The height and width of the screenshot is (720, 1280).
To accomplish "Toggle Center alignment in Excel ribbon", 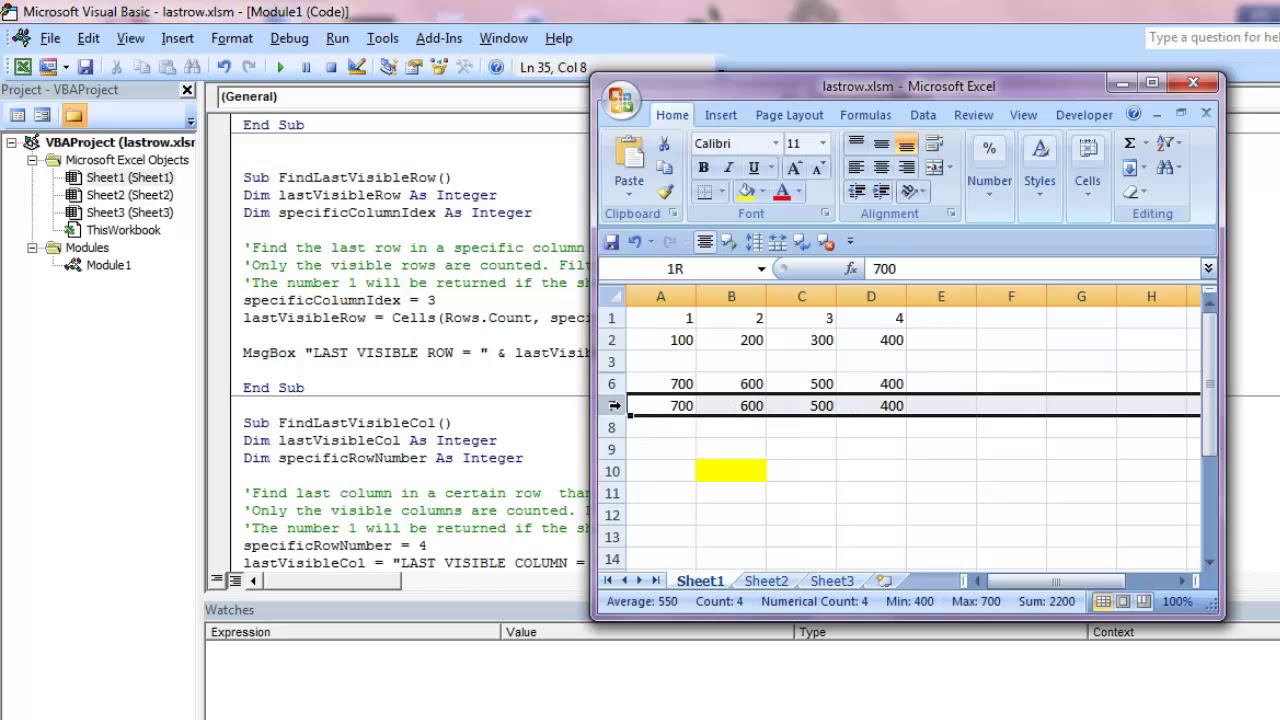I will click(881, 167).
